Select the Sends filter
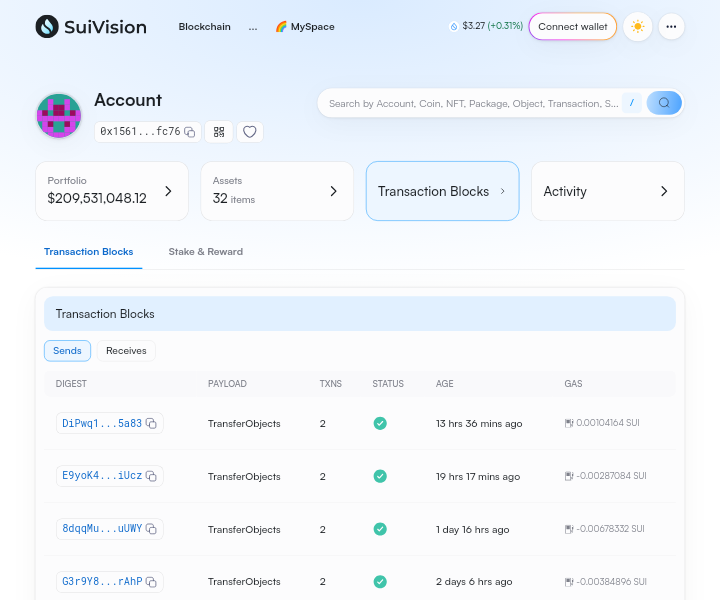The width and height of the screenshot is (720, 600). click(x=67, y=351)
